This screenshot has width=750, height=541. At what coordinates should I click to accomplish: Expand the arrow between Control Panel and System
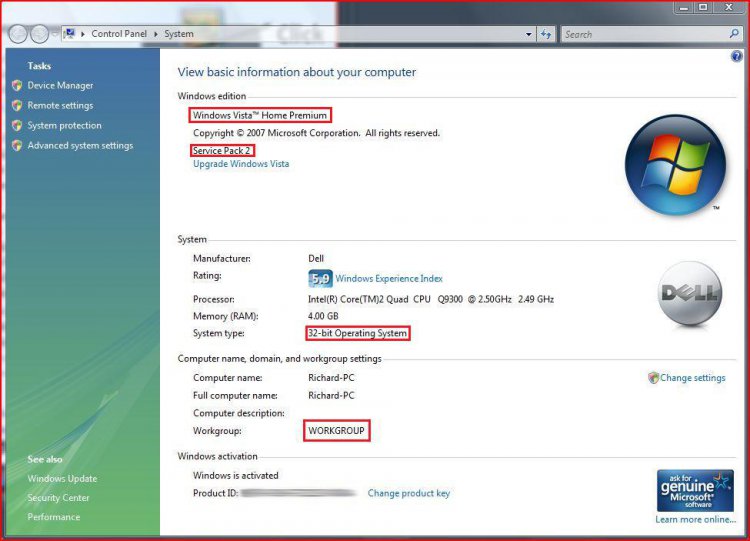point(156,34)
